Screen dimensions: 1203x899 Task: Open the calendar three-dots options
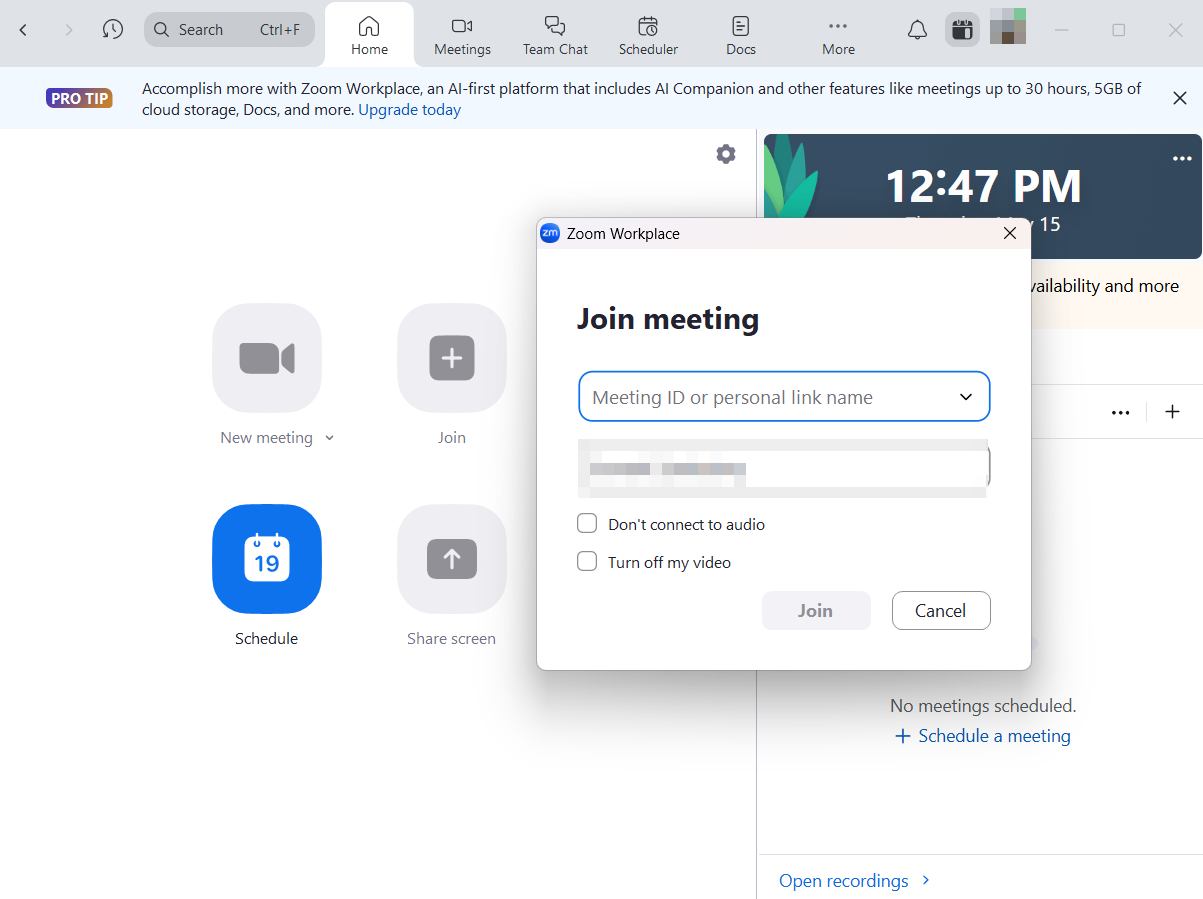click(x=1121, y=412)
